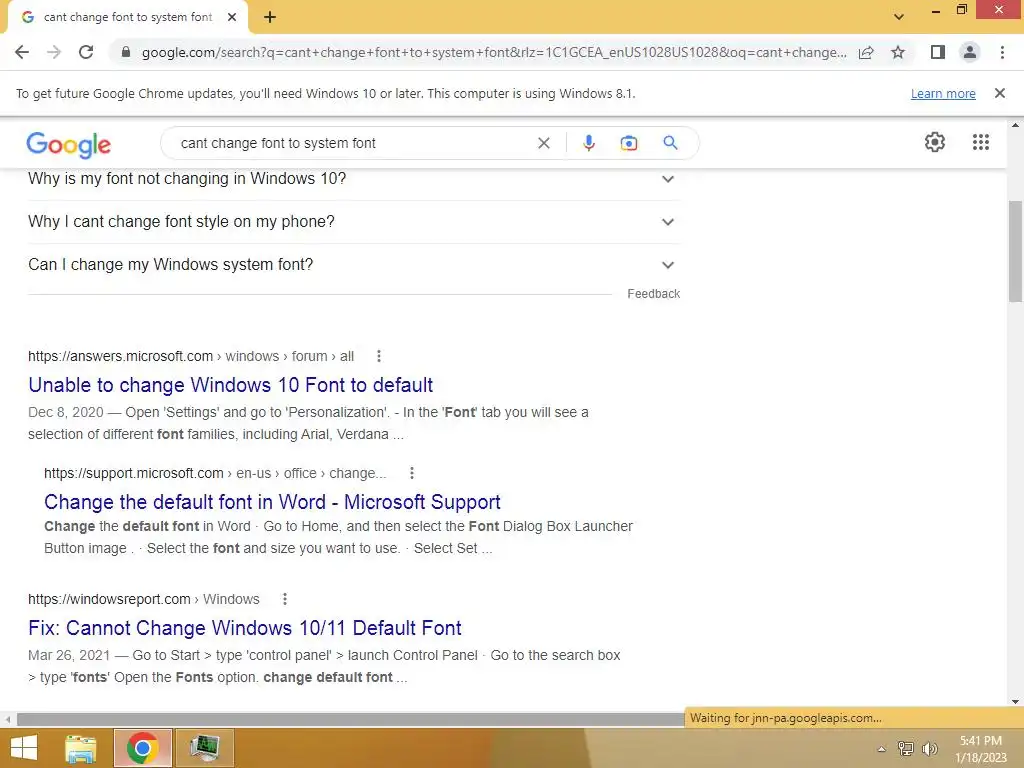1024x768 pixels.
Task: Open the Windows Start button
Action: click(24, 748)
